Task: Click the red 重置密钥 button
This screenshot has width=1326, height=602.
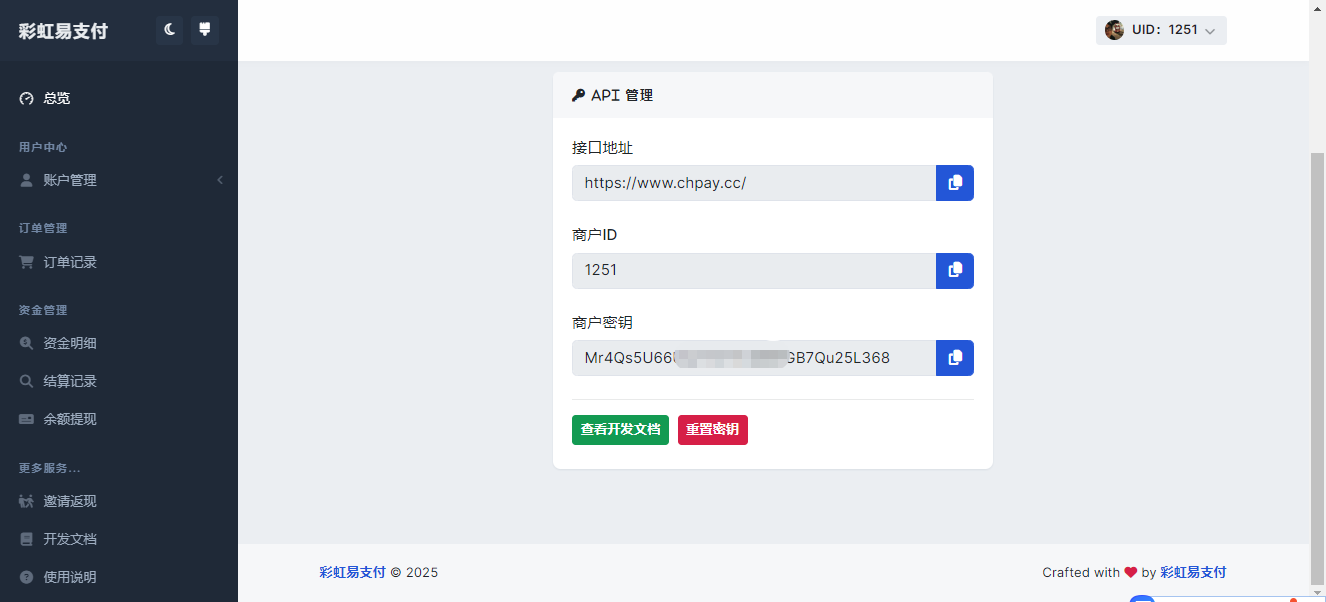Action: click(x=712, y=430)
